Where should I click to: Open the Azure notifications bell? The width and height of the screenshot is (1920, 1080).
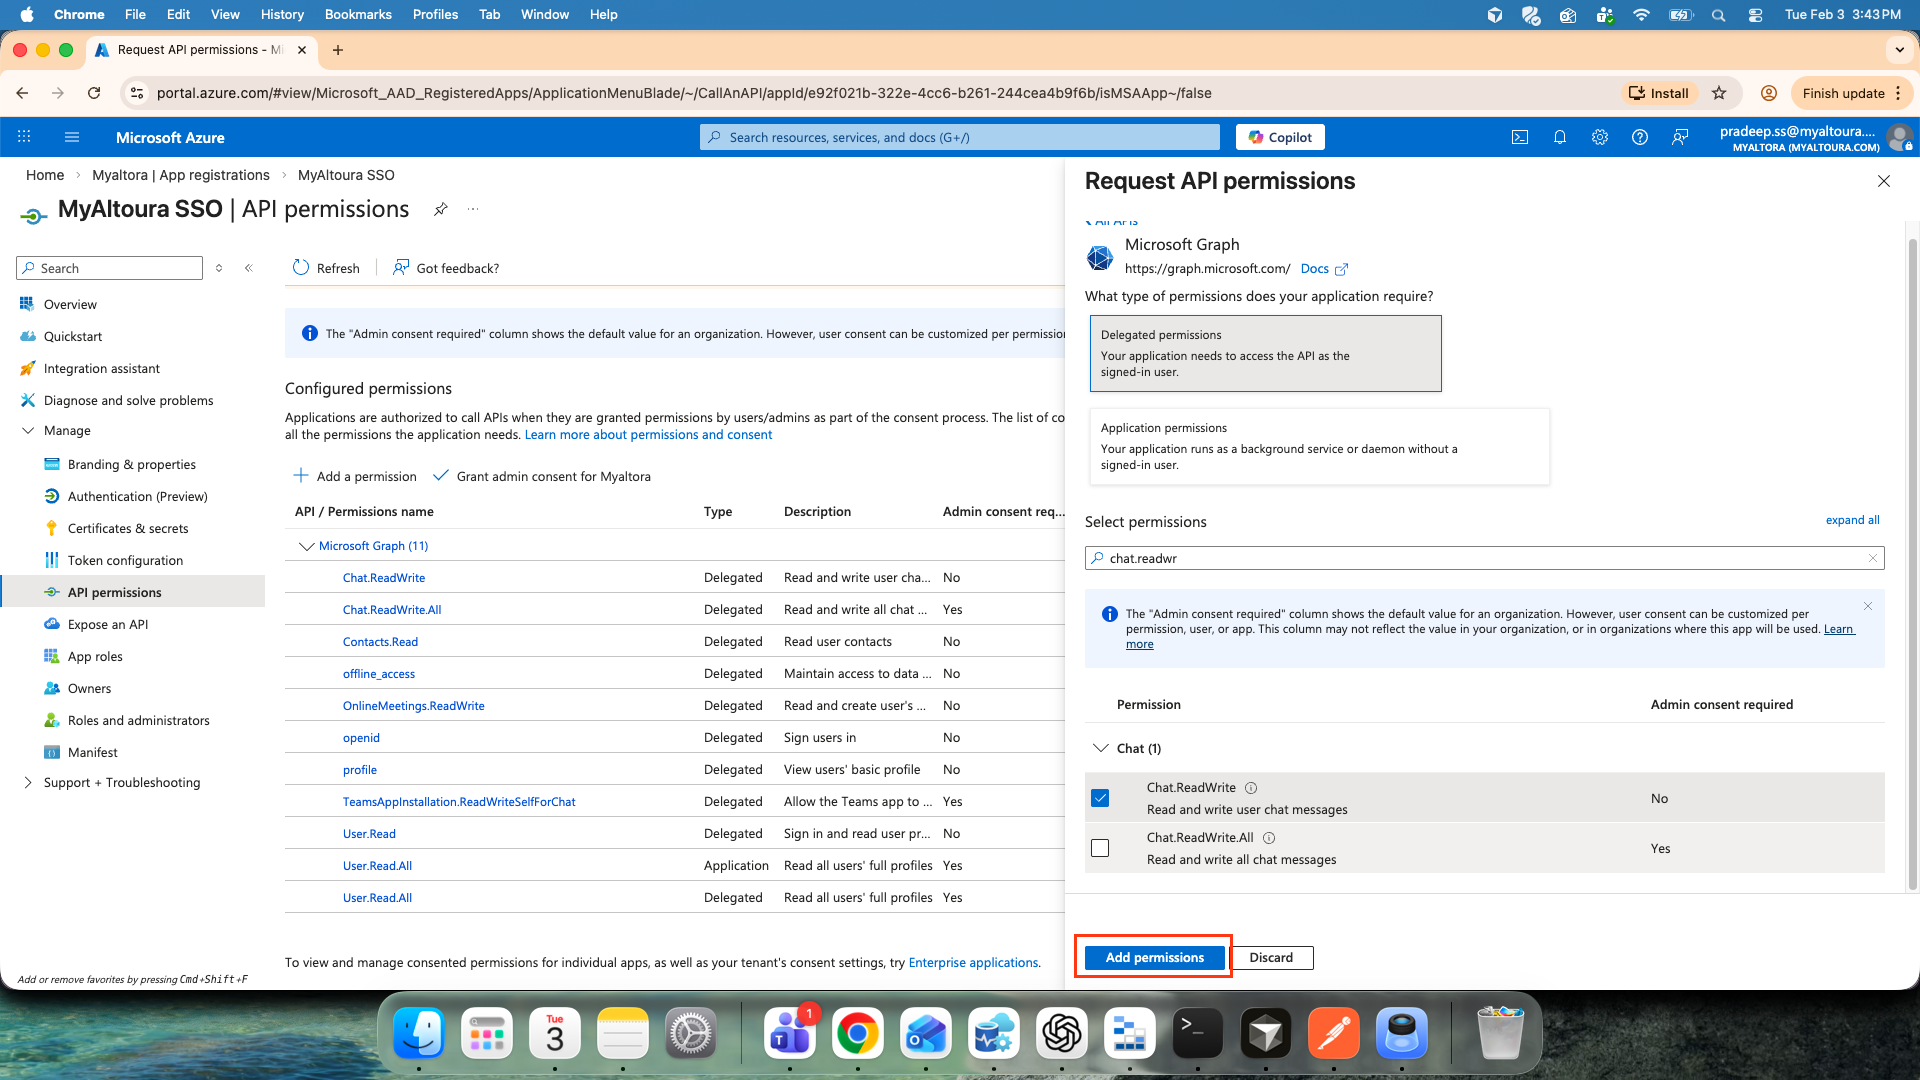pyautogui.click(x=1560, y=137)
